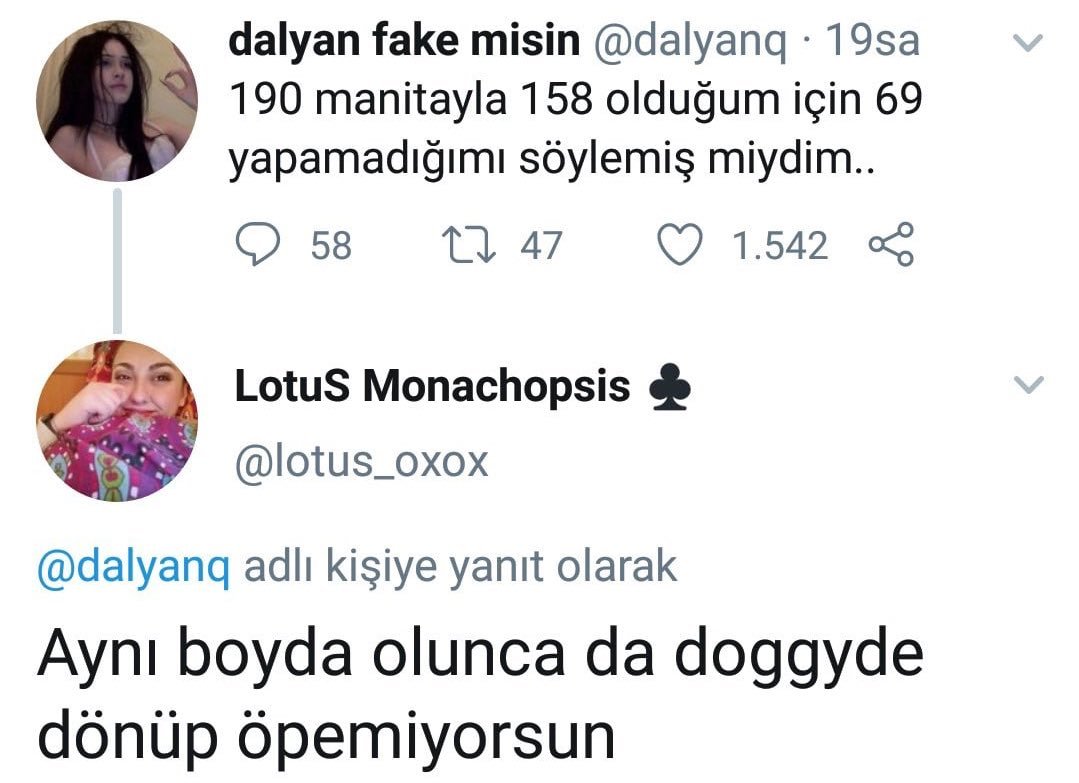
Task: Click @dalyanq in the "yanıt olarak" line
Action: [133, 567]
